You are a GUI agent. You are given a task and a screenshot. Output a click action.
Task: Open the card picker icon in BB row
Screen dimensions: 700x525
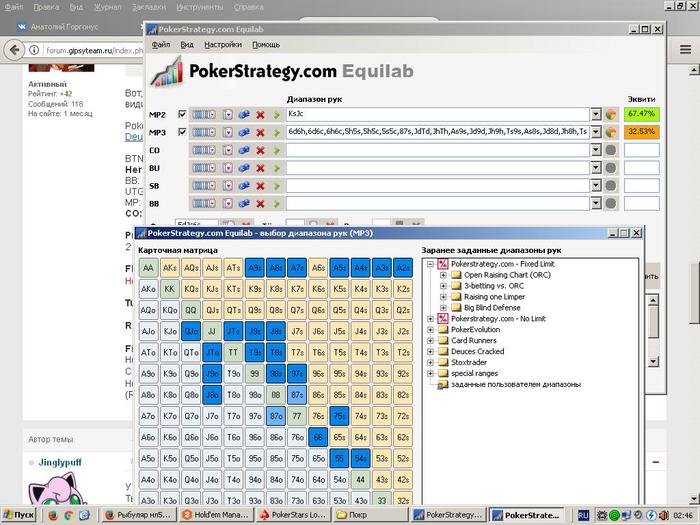click(228, 204)
